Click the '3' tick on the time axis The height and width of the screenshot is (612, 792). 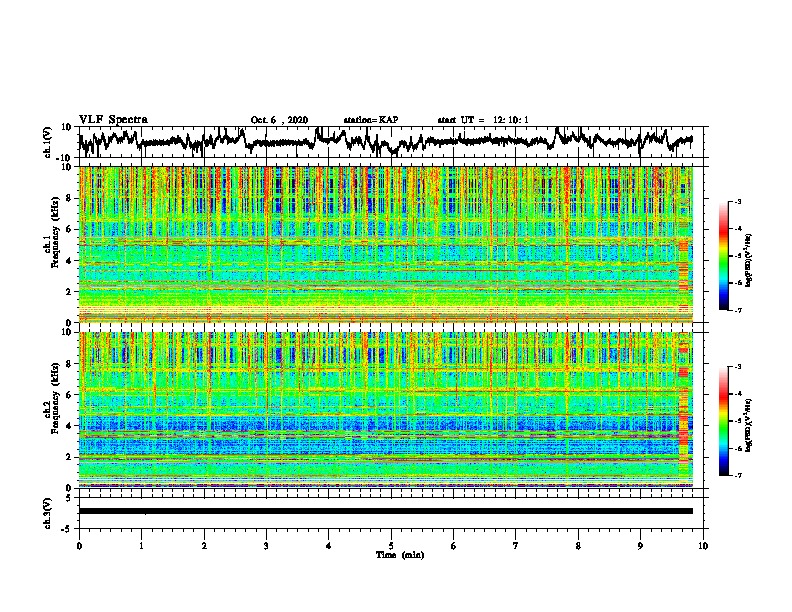tap(266, 546)
